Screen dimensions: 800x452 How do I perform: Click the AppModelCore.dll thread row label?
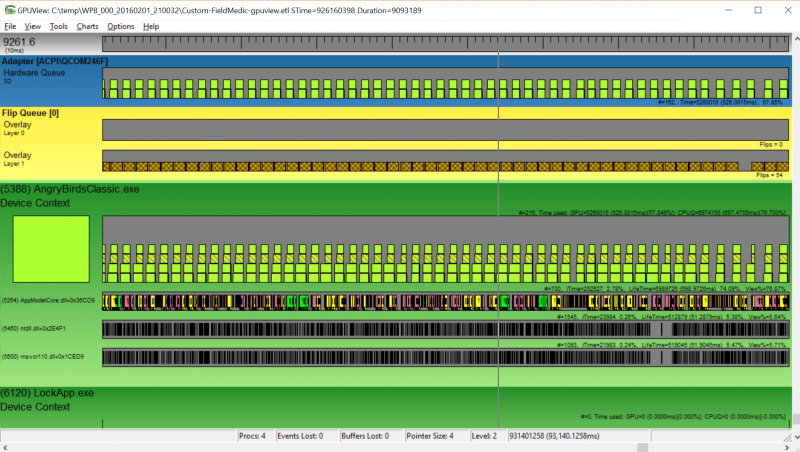[x=48, y=300]
